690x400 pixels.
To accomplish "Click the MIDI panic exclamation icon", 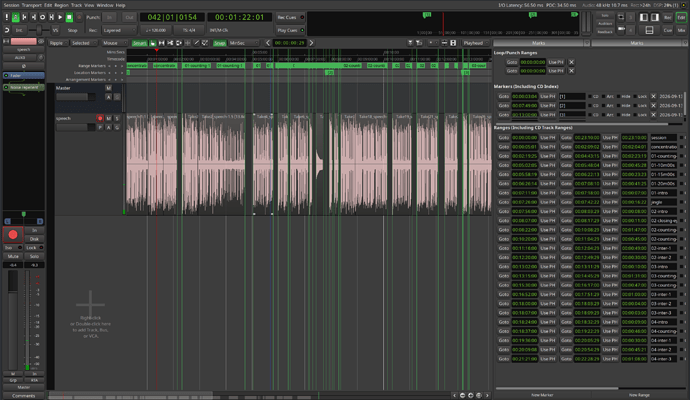I will tap(7, 17).
